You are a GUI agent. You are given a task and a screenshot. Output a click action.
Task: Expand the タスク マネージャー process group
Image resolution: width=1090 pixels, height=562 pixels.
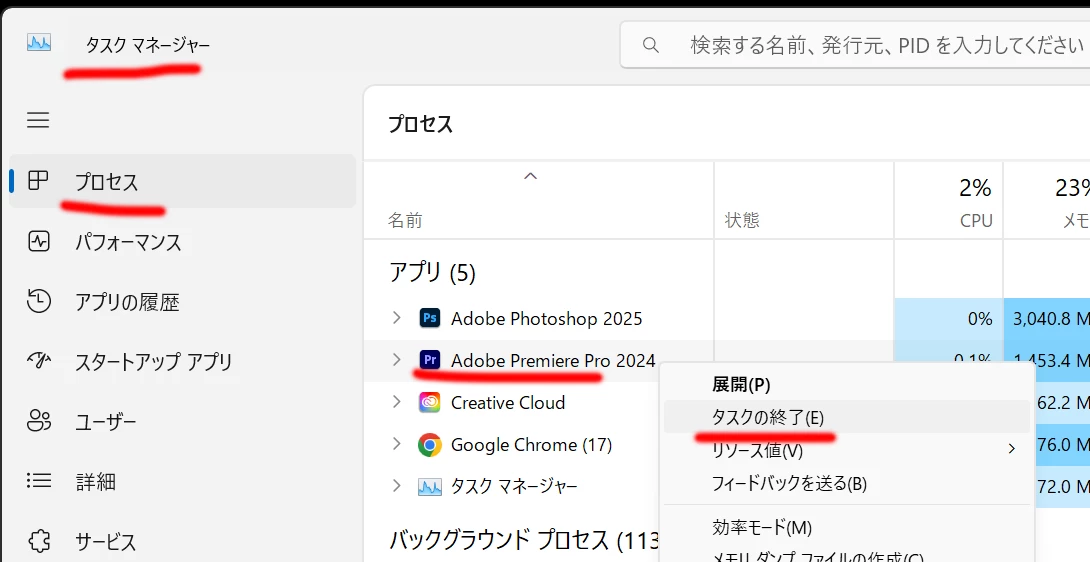click(x=397, y=485)
